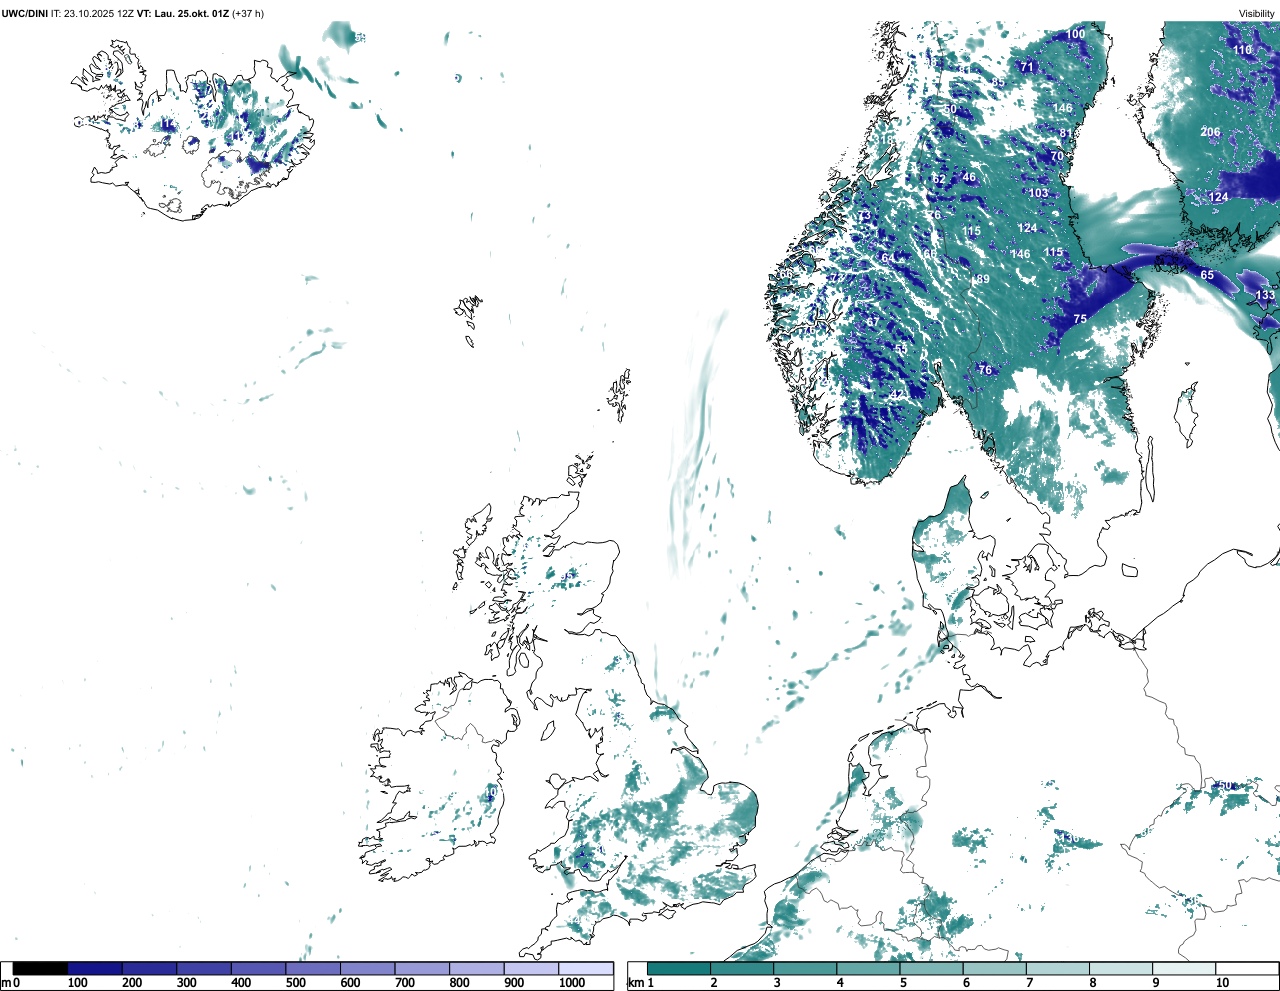Click the 'Visibility' title label
This screenshot has height=991, width=1280.
[x=1257, y=14]
